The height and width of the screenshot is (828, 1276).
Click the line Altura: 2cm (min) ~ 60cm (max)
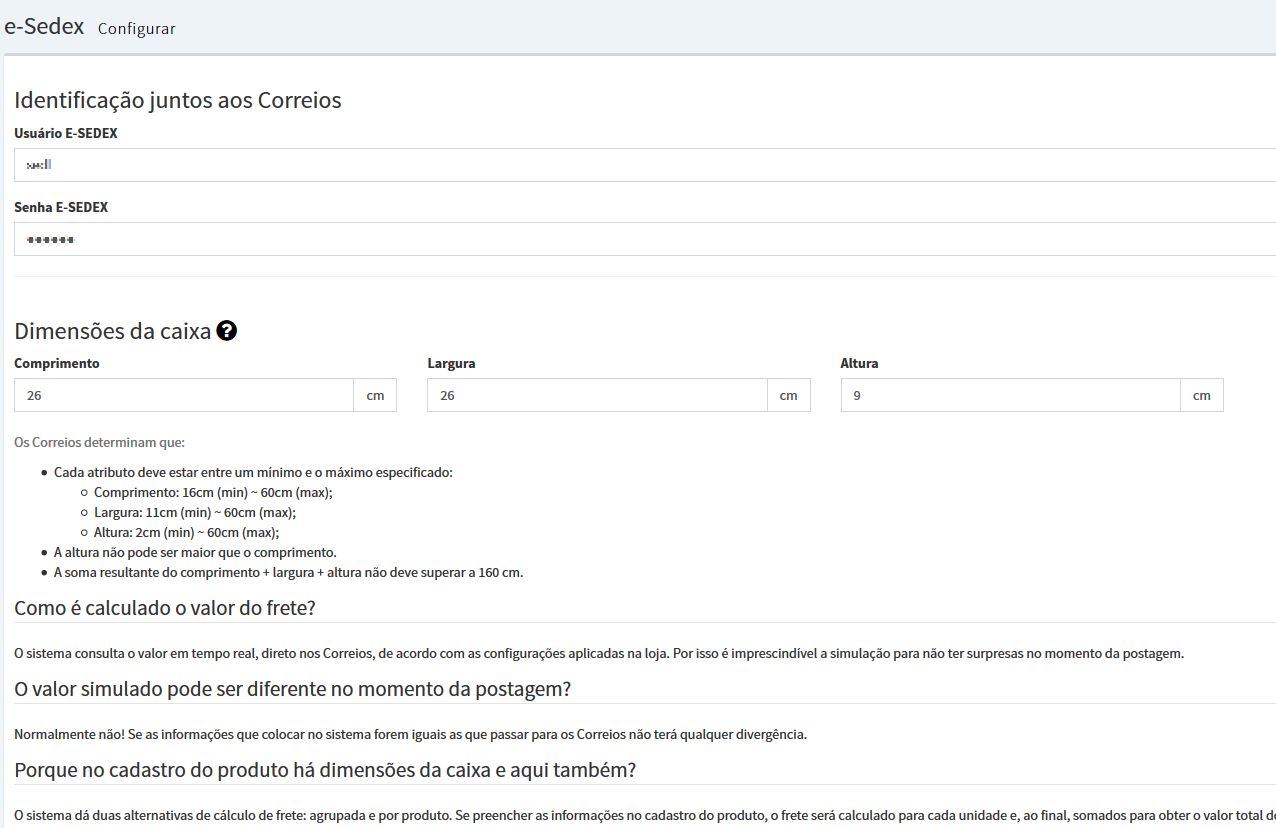186,532
